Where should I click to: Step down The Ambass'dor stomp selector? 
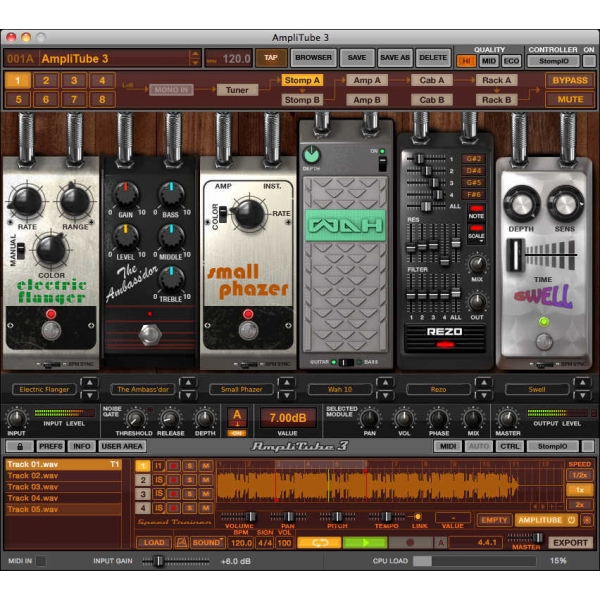click(x=188, y=395)
